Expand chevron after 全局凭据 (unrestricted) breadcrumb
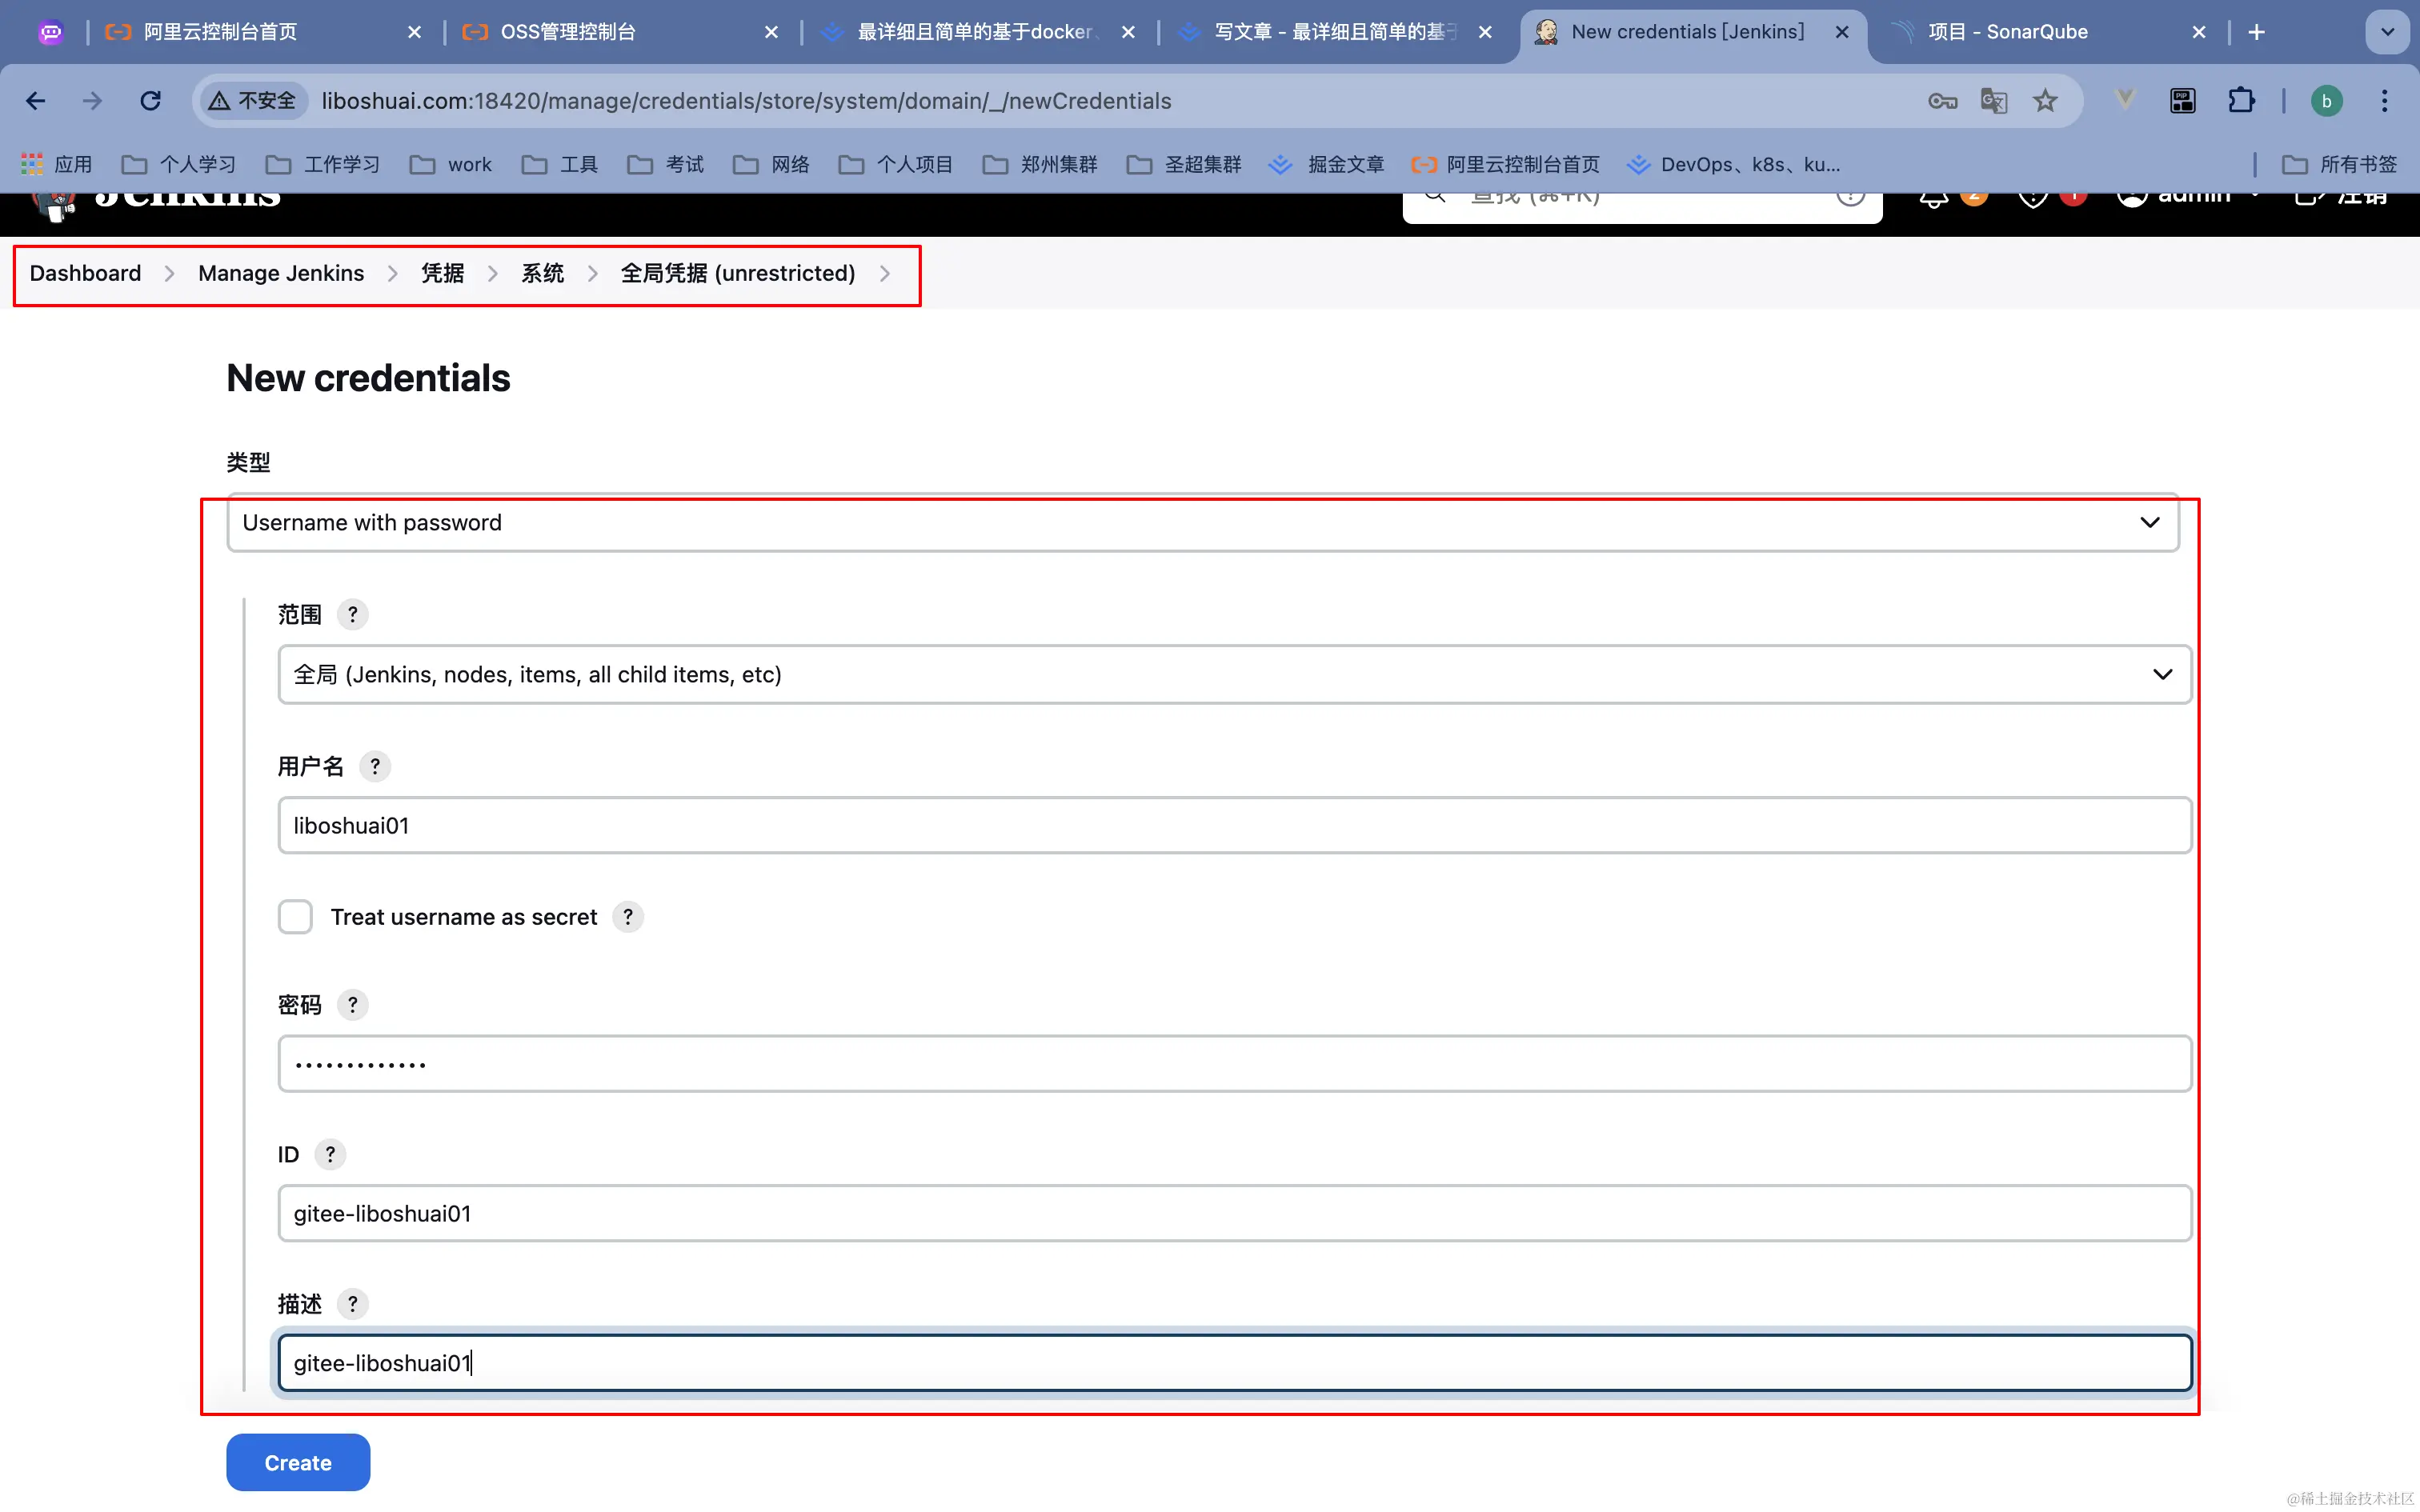The width and height of the screenshot is (2420, 1512). click(885, 274)
